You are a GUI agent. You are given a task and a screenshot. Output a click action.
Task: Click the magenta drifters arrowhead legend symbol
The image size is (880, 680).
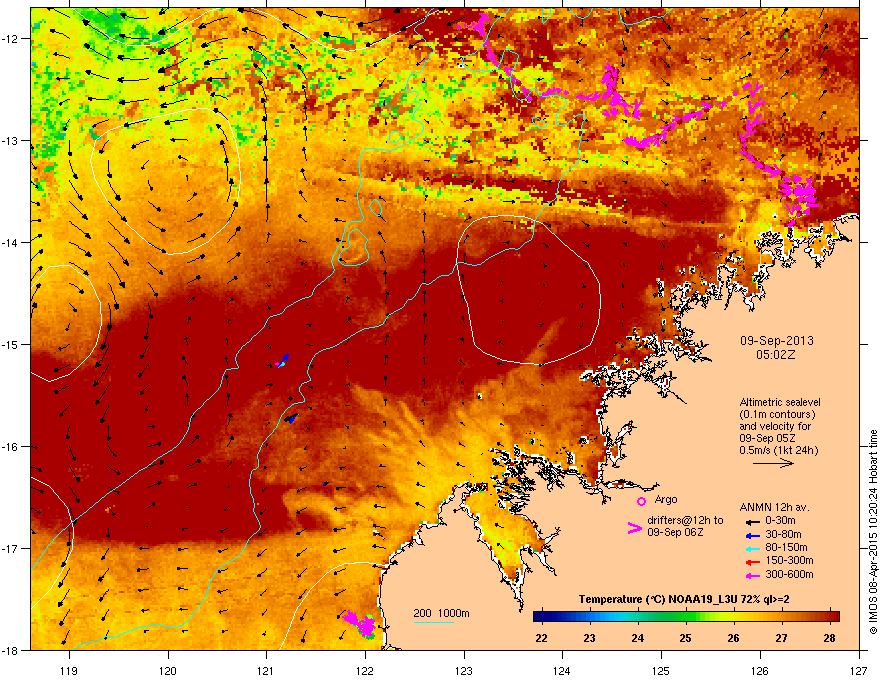(634, 527)
